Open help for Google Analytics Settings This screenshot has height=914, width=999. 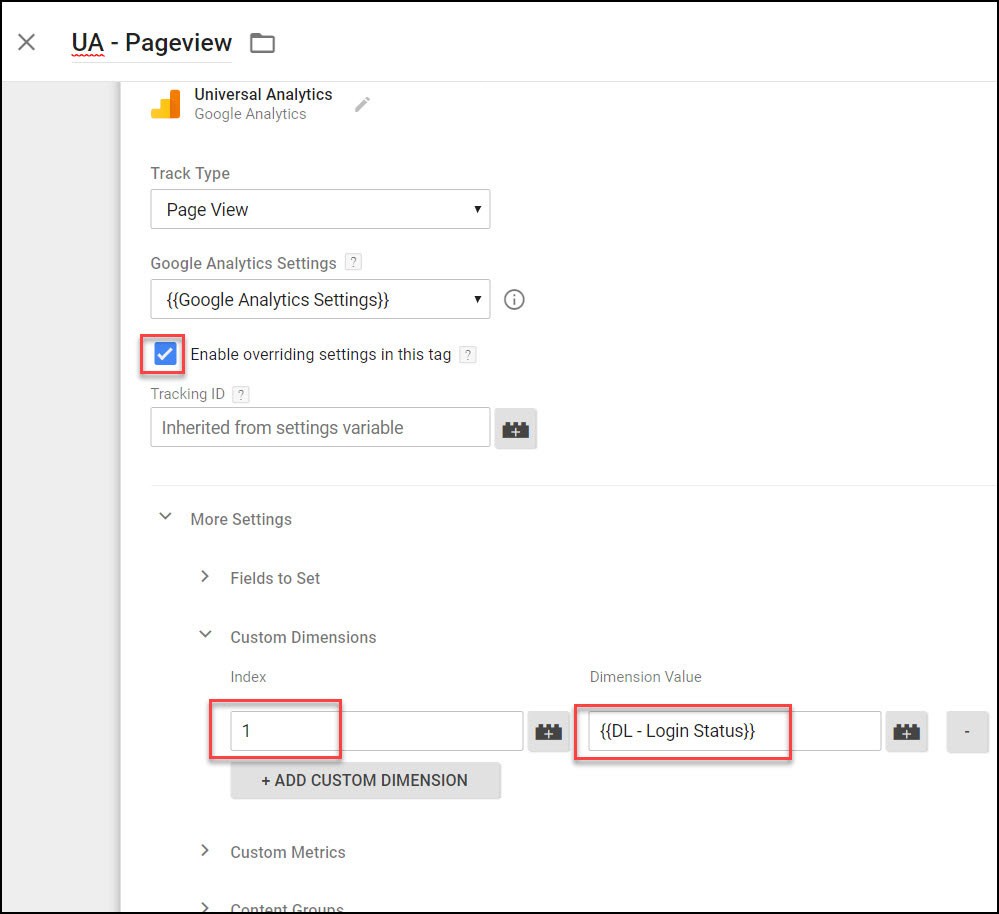(x=352, y=263)
